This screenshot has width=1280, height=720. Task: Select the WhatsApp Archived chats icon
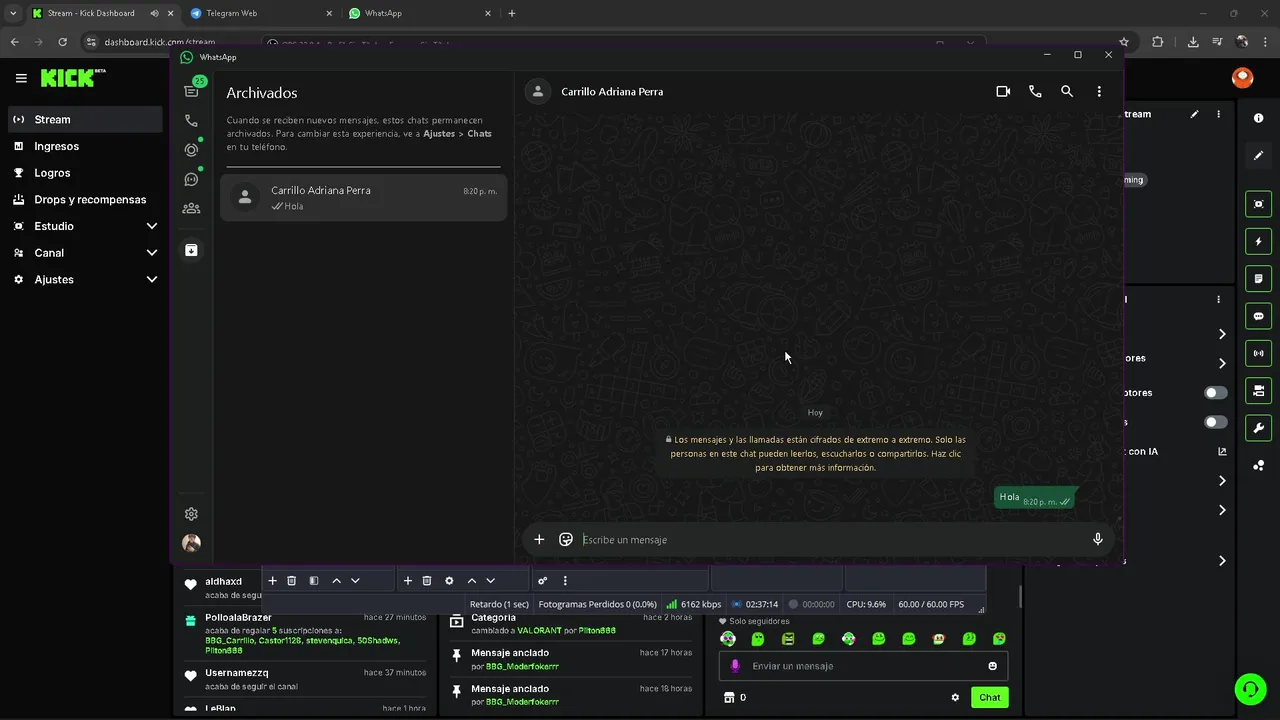pos(191,250)
